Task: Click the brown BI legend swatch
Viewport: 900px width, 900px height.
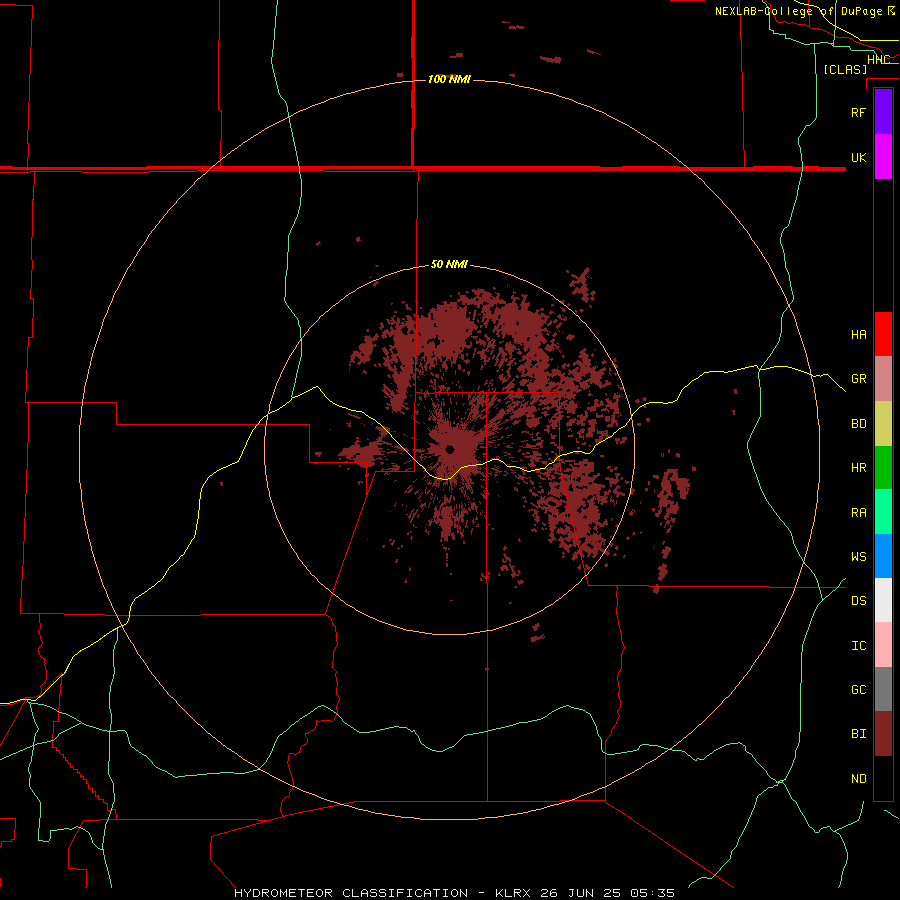Action: [x=883, y=734]
